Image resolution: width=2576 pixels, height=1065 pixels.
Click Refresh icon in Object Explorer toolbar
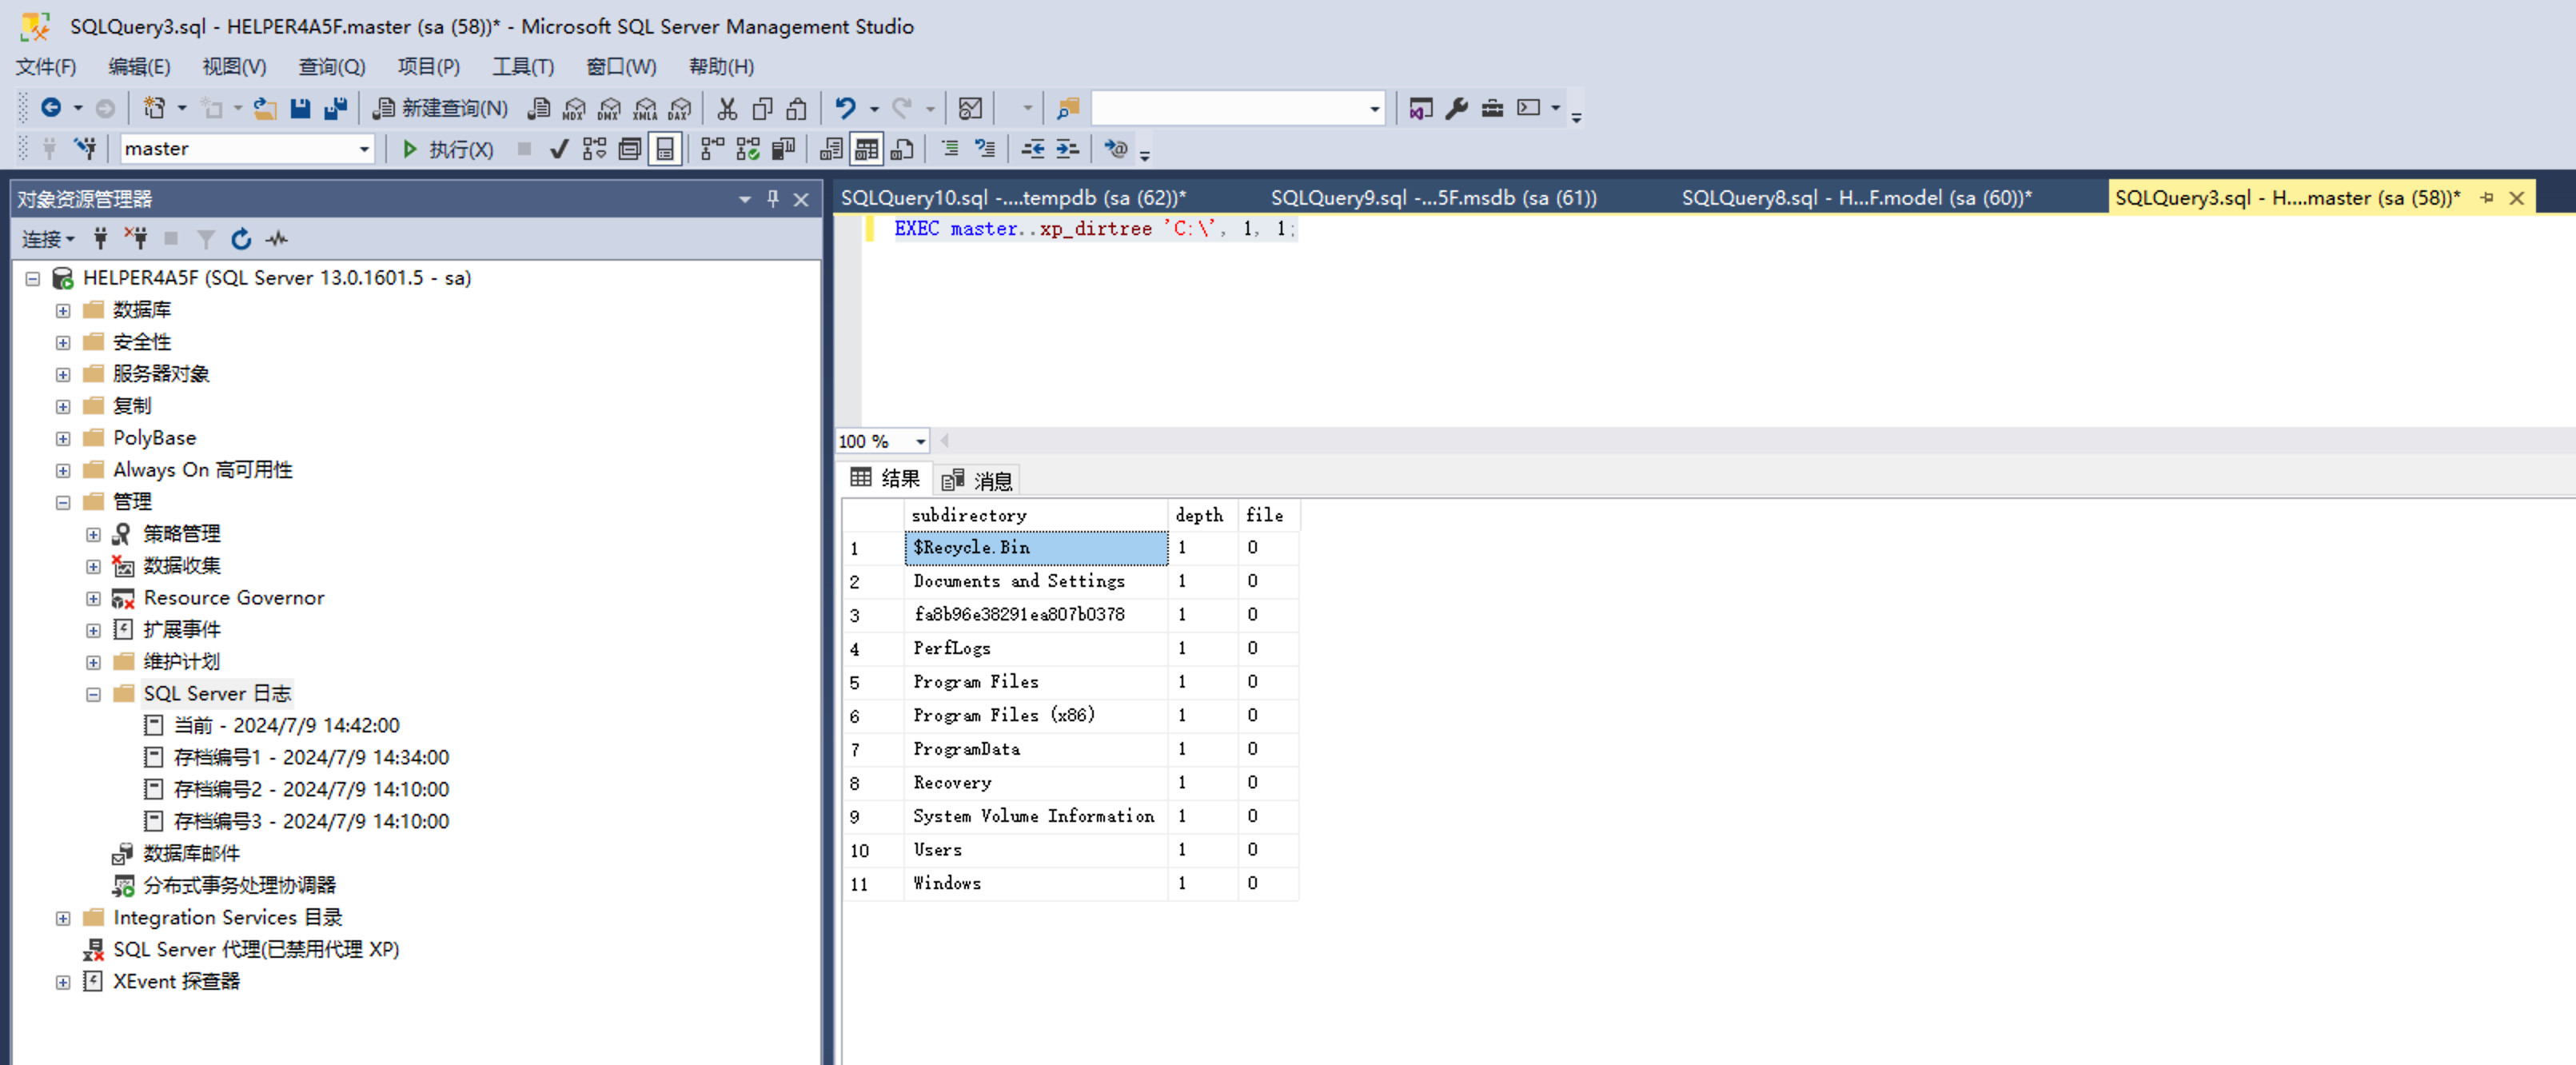(x=241, y=239)
